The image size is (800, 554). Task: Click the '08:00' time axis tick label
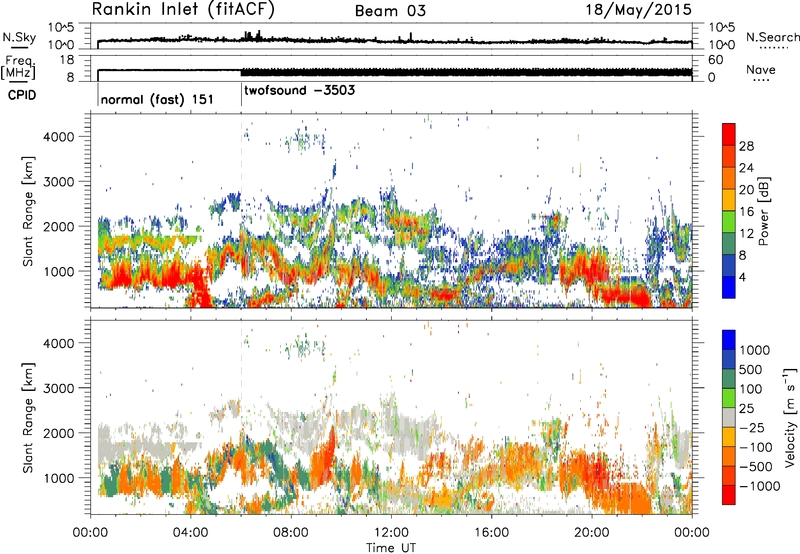(291, 533)
